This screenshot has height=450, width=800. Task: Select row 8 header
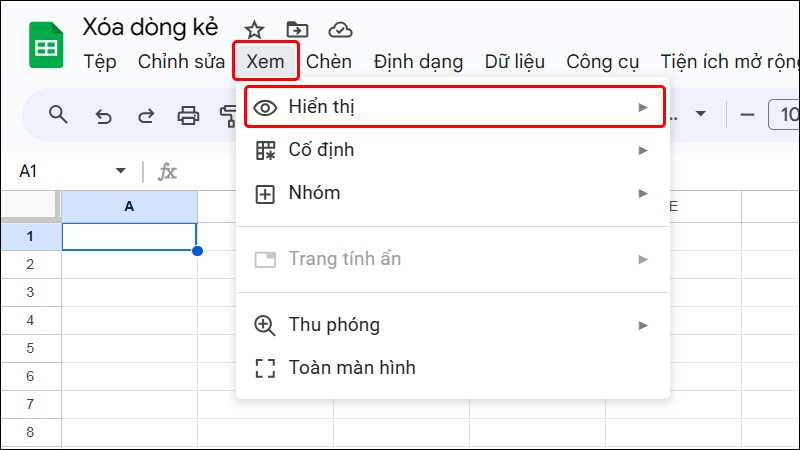(31, 432)
